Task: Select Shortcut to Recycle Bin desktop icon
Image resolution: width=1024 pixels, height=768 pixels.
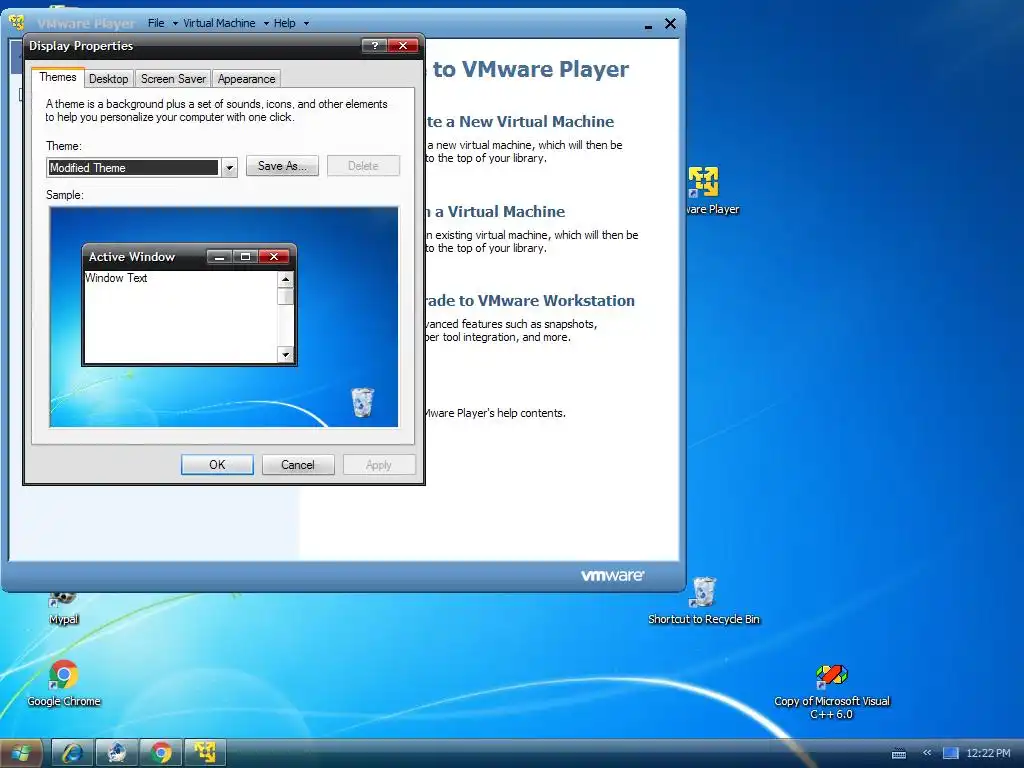Action: click(703, 601)
